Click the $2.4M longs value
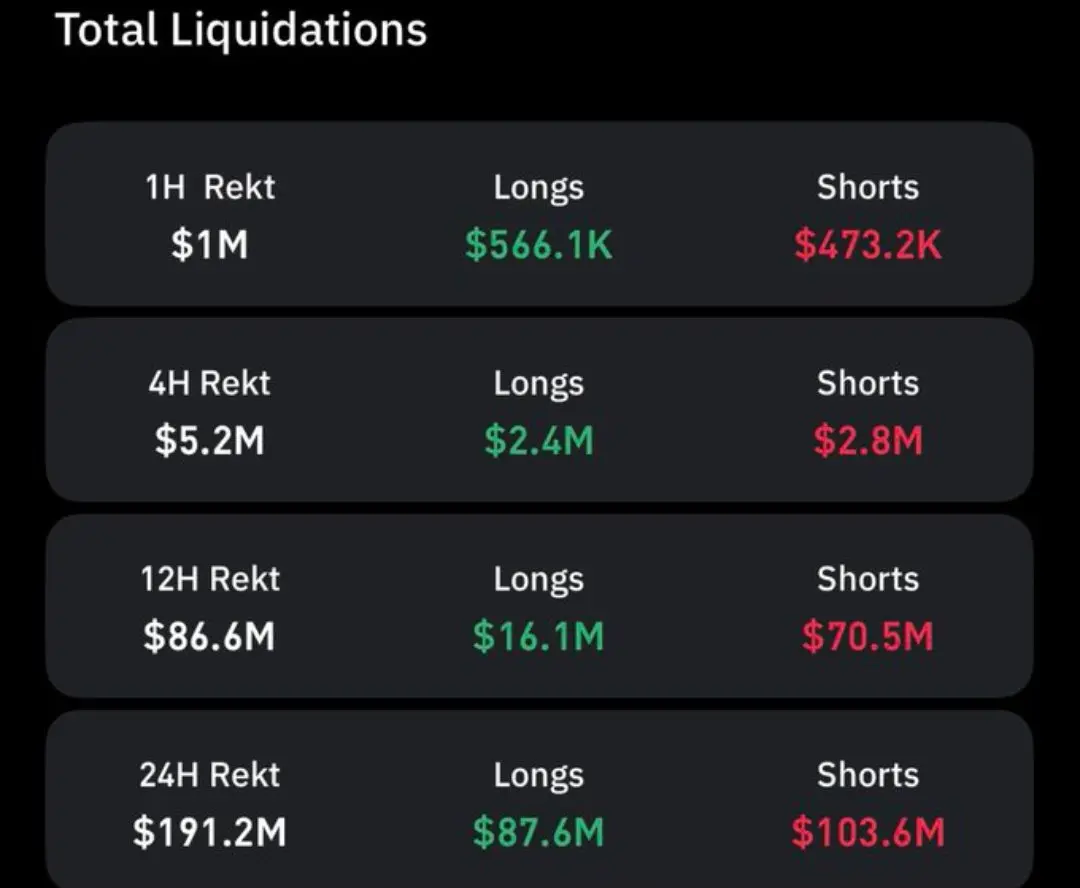The image size is (1080, 888). coord(538,441)
